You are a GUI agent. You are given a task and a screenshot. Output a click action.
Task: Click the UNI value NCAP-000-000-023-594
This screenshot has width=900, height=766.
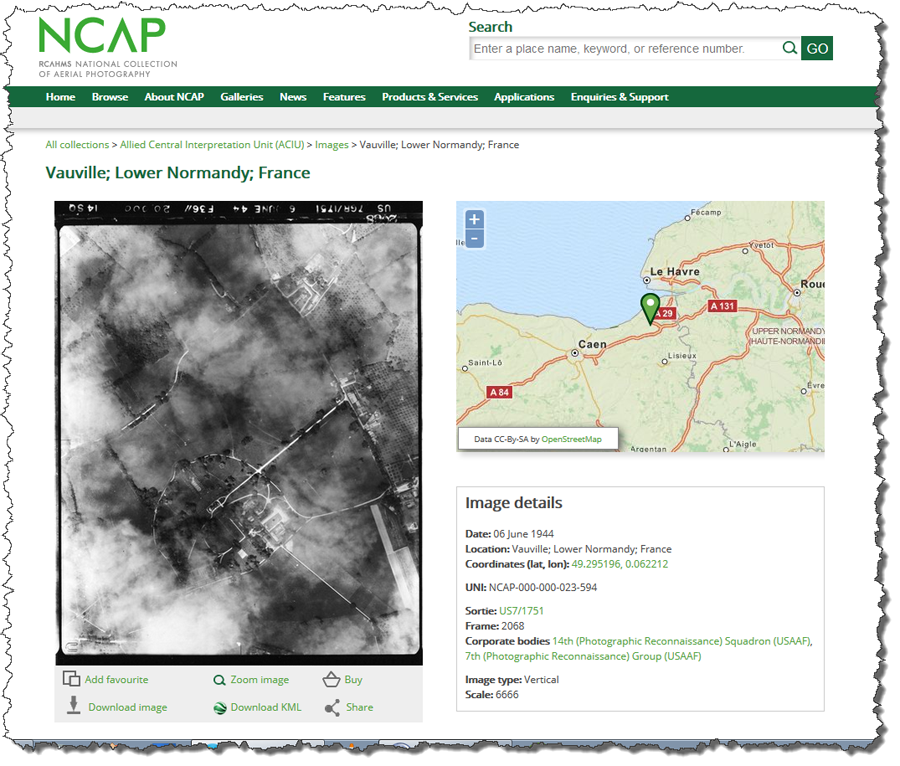coord(543,587)
